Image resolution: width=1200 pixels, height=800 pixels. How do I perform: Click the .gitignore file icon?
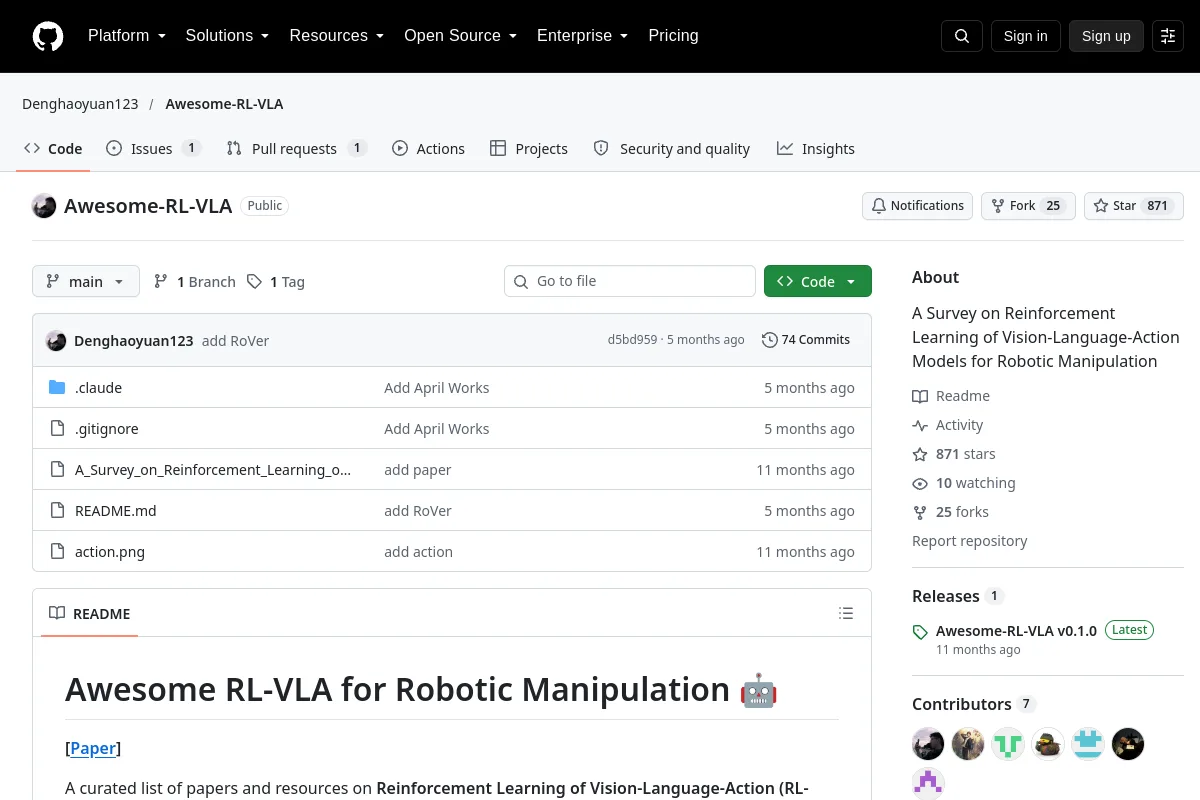tap(57, 429)
